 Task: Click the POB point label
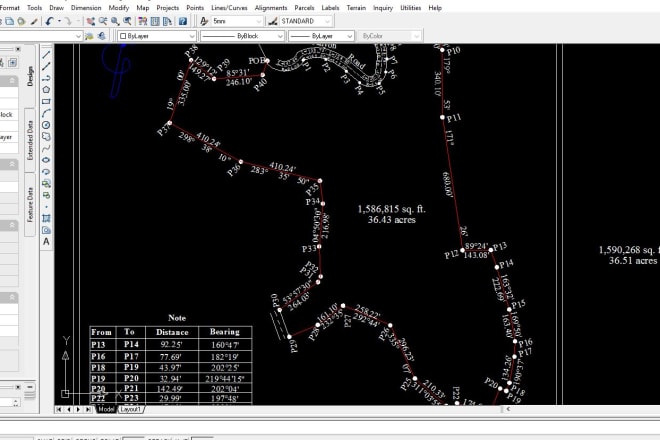[x=256, y=61]
